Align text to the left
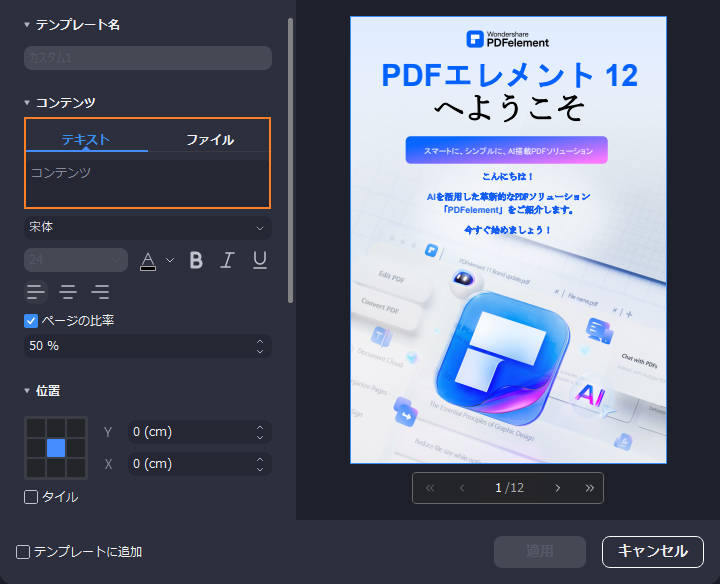The width and height of the screenshot is (720, 584). [36, 292]
